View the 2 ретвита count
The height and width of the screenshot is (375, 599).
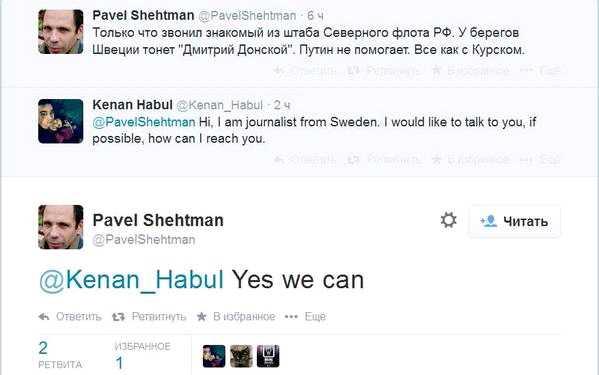(60, 355)
